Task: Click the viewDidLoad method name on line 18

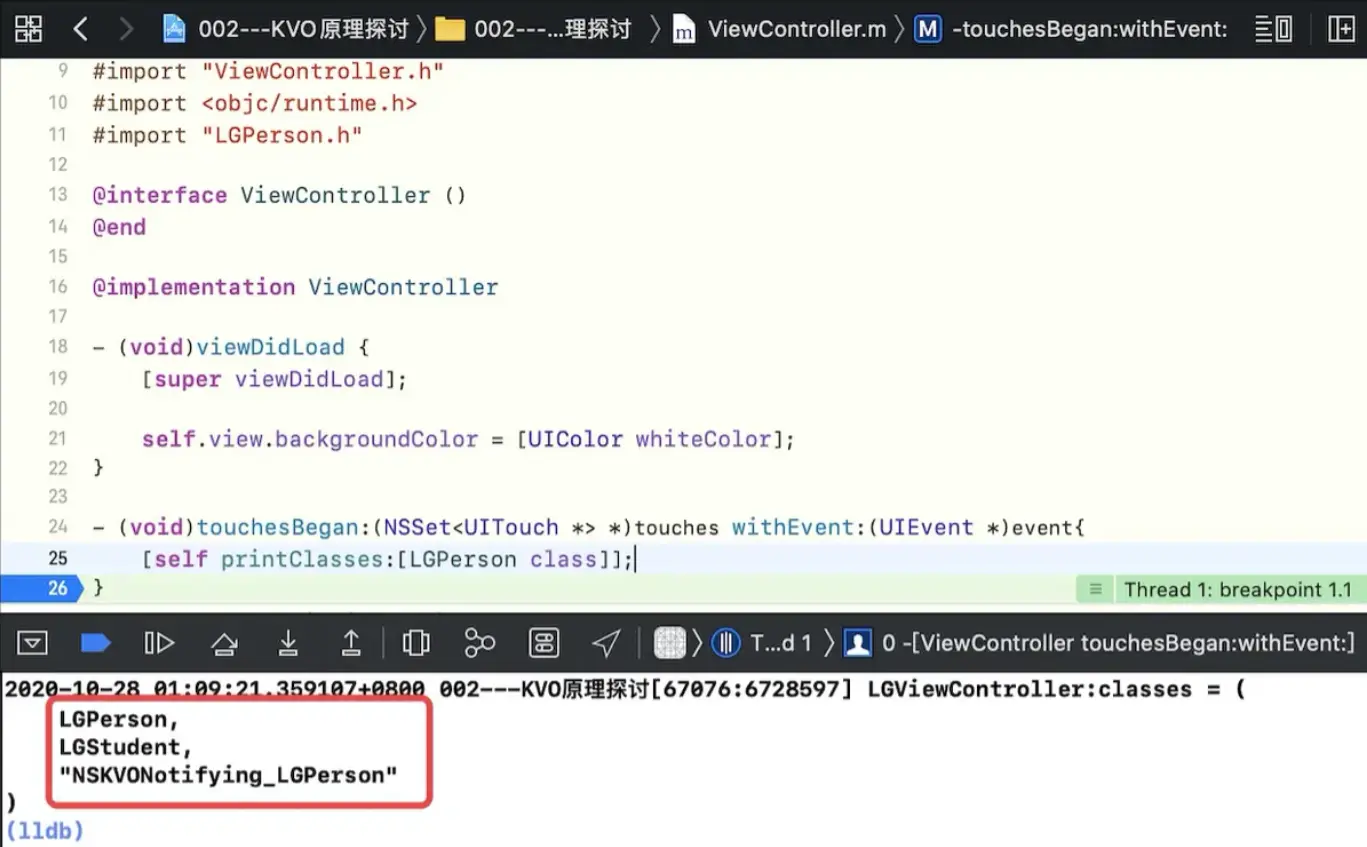Action: [270, 347]
